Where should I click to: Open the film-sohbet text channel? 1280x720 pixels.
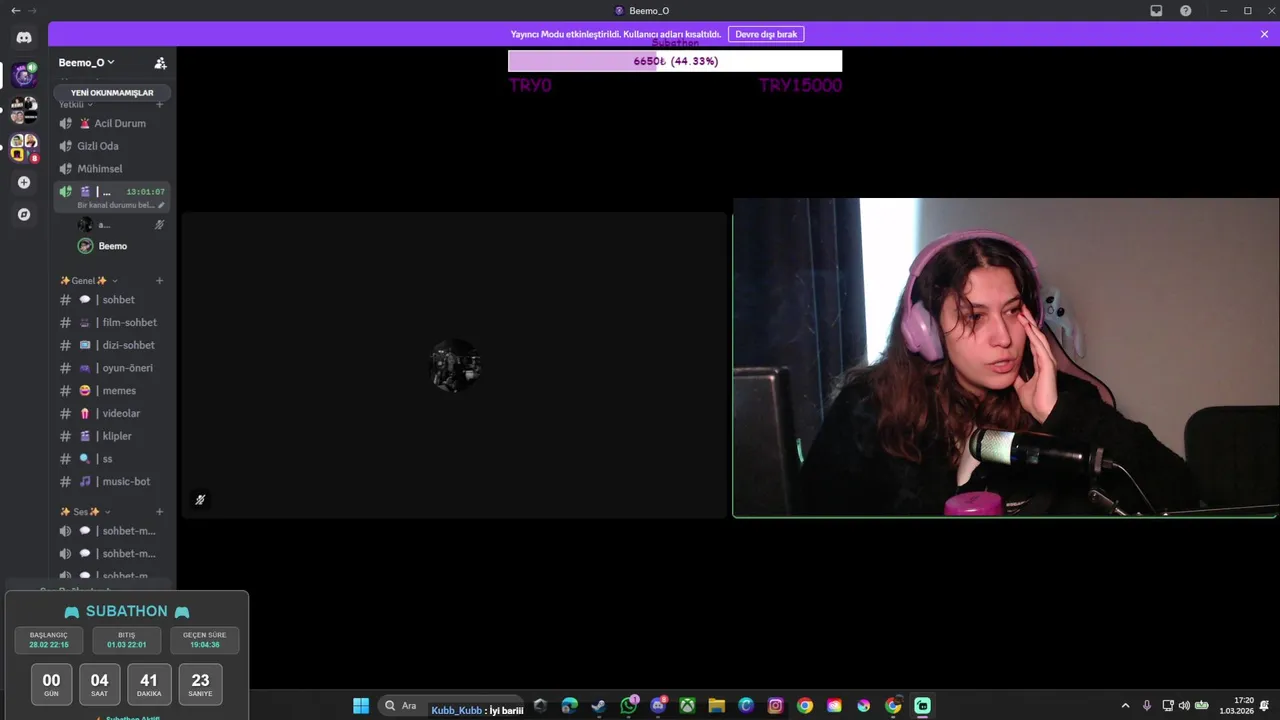pyautogui.click(x=112, y=323)
